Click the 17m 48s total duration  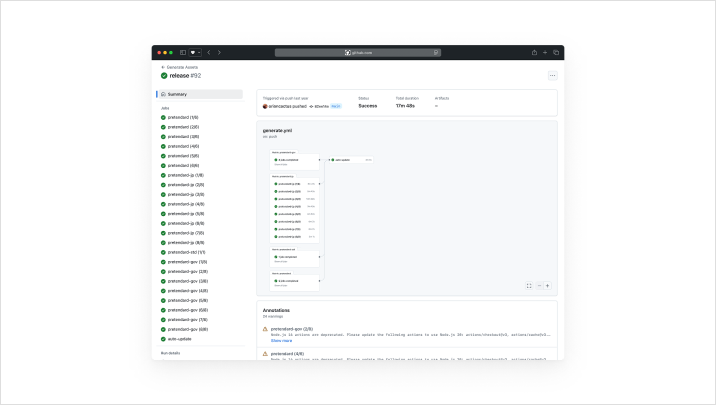(405, 106)
